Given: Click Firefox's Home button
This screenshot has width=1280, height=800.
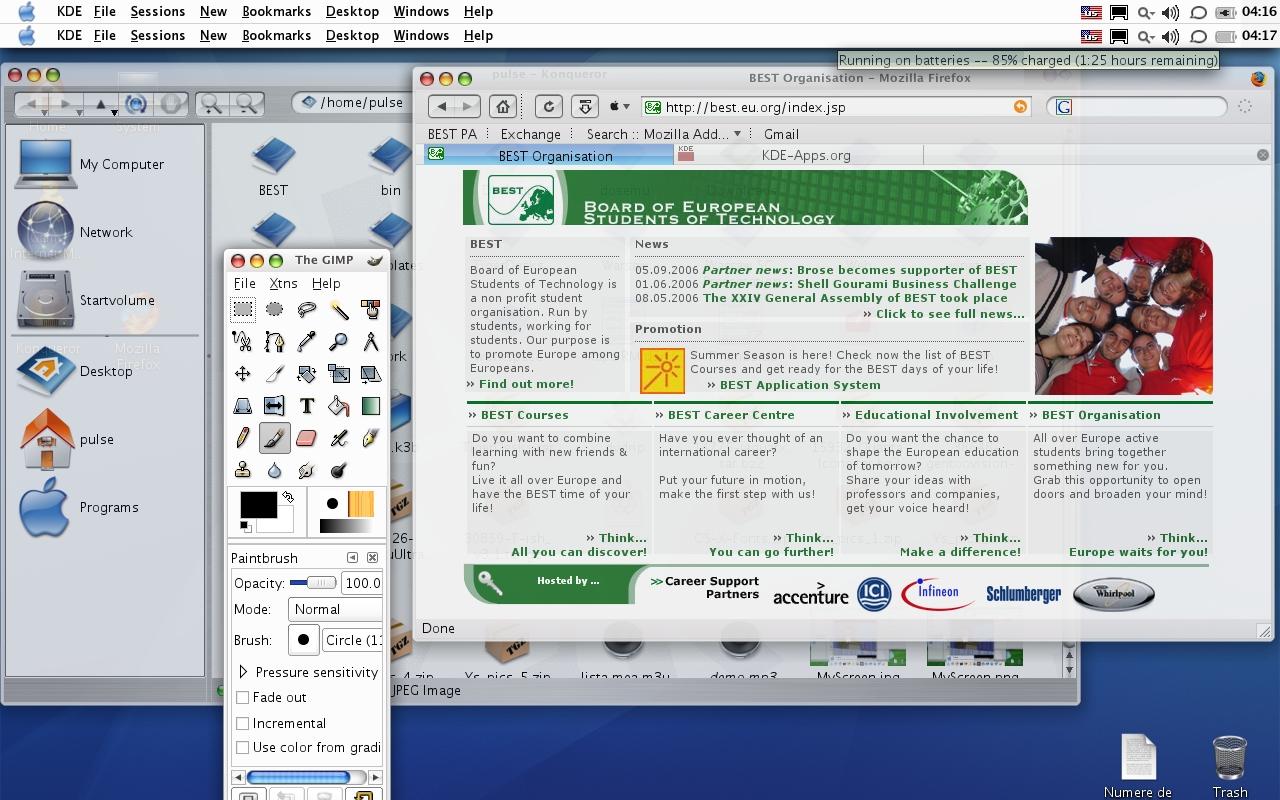Looking at the screenshot, I should [x=503, y=106].
